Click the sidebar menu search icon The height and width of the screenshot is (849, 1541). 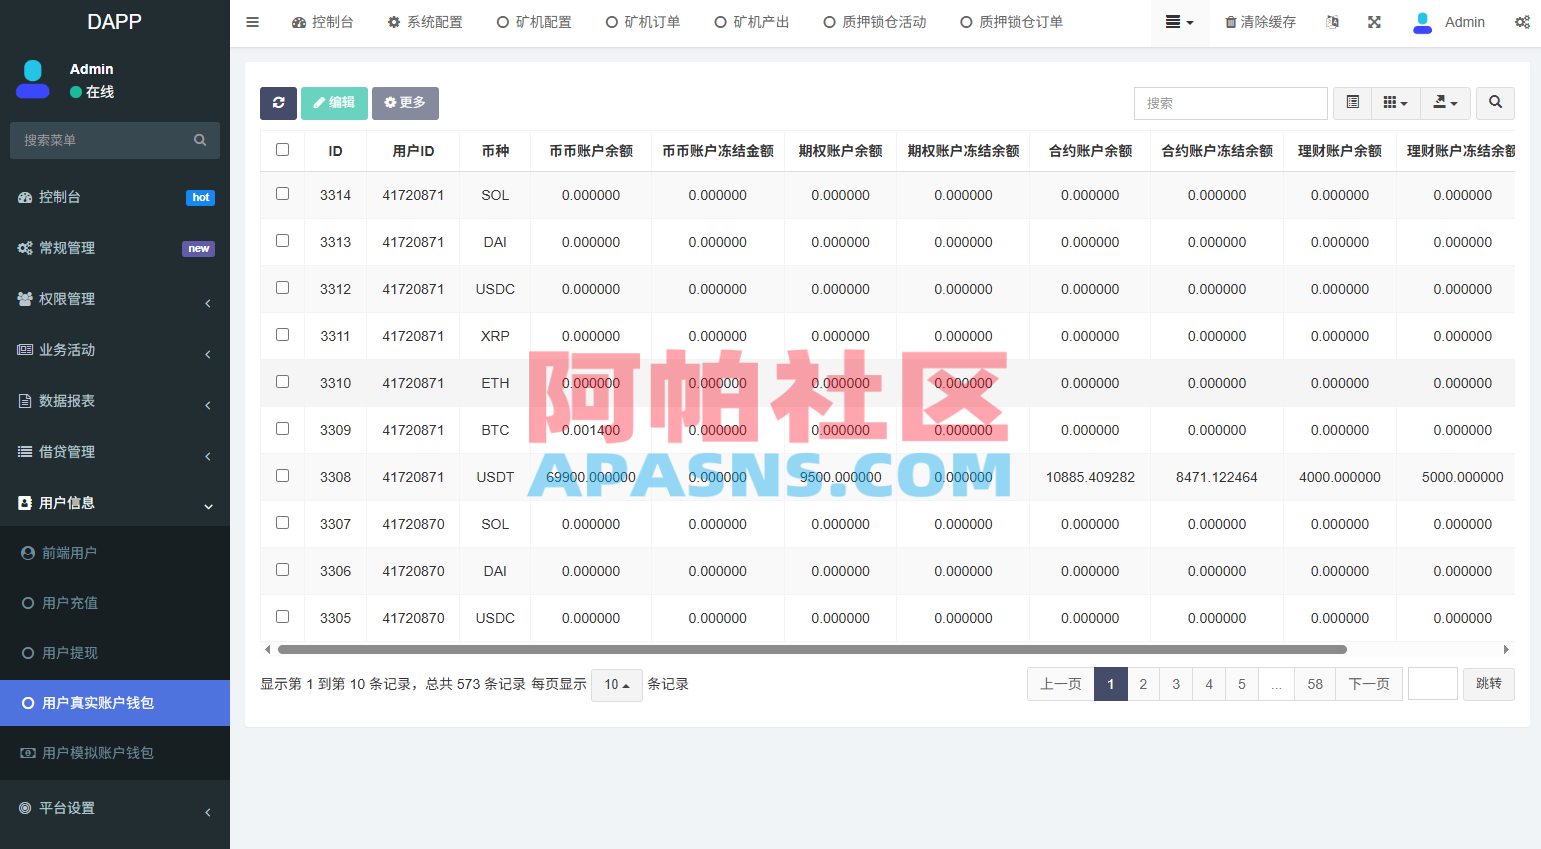coord(200,140)
